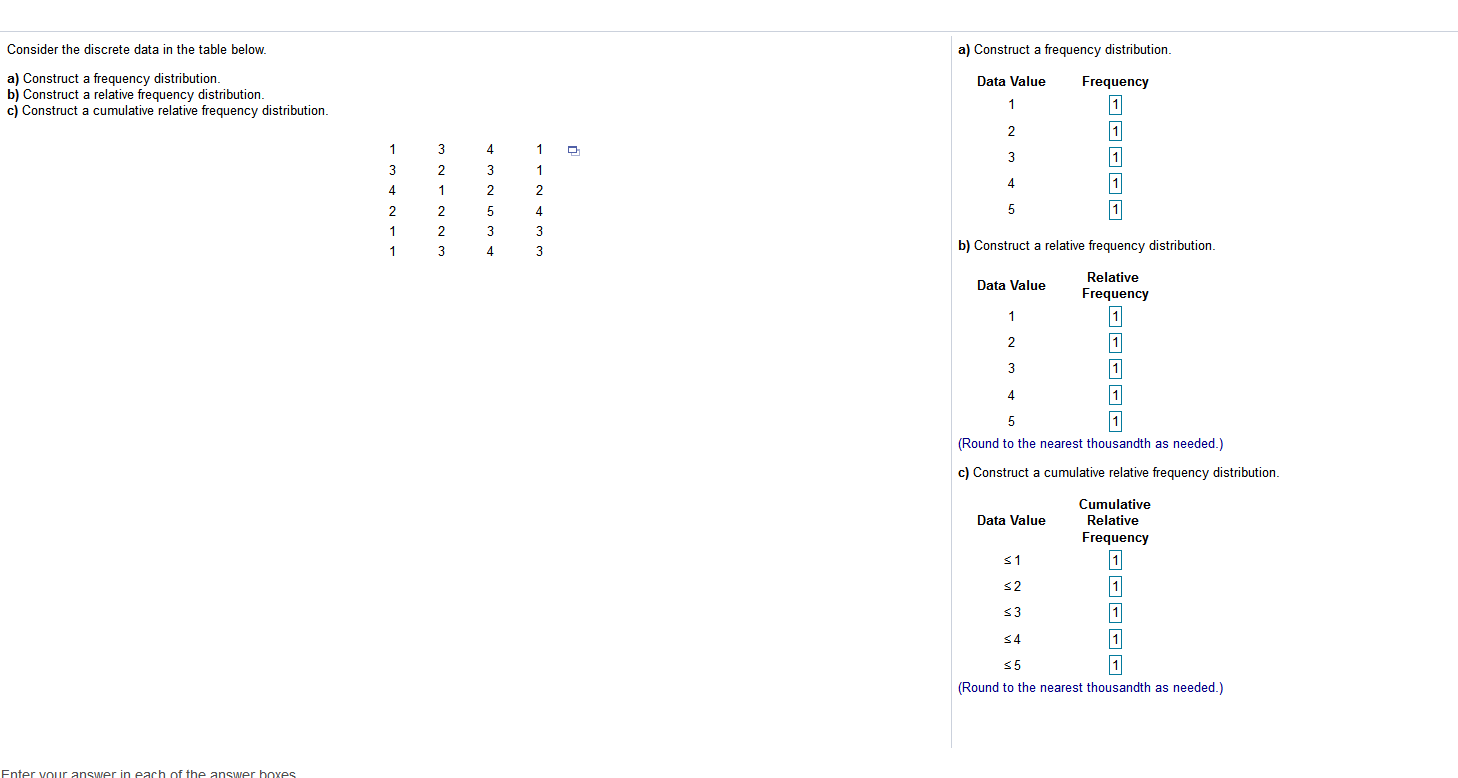This screenshot has width=1458, height=778.
Task: Click the cumulative relative frequency box for ≤2
Action: pos(1114,586)
